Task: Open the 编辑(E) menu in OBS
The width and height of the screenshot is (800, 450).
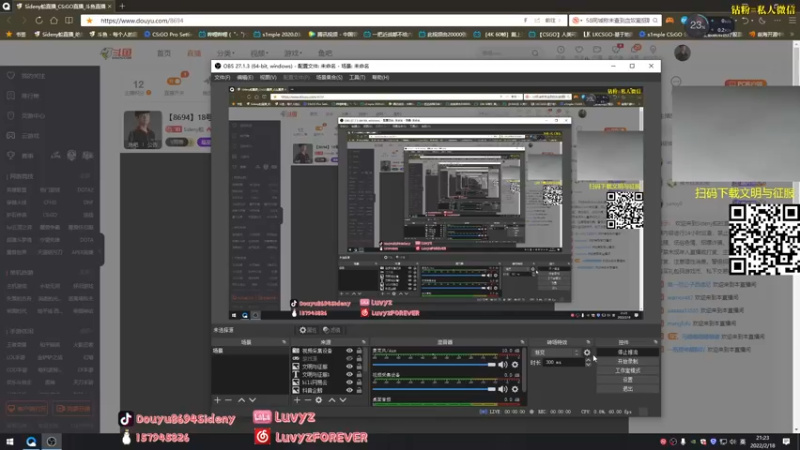Action: click(x=245, y=78)
